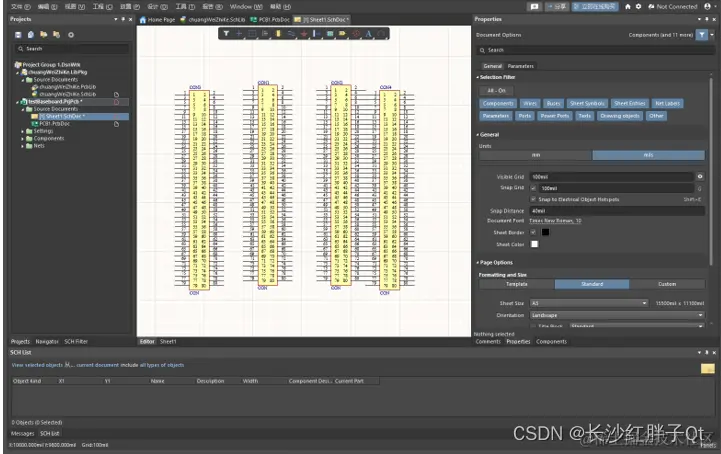Click the red circular directive icon in the toolbar
Viewport: 721px width, 454px height.
click(x=356, y=34)
